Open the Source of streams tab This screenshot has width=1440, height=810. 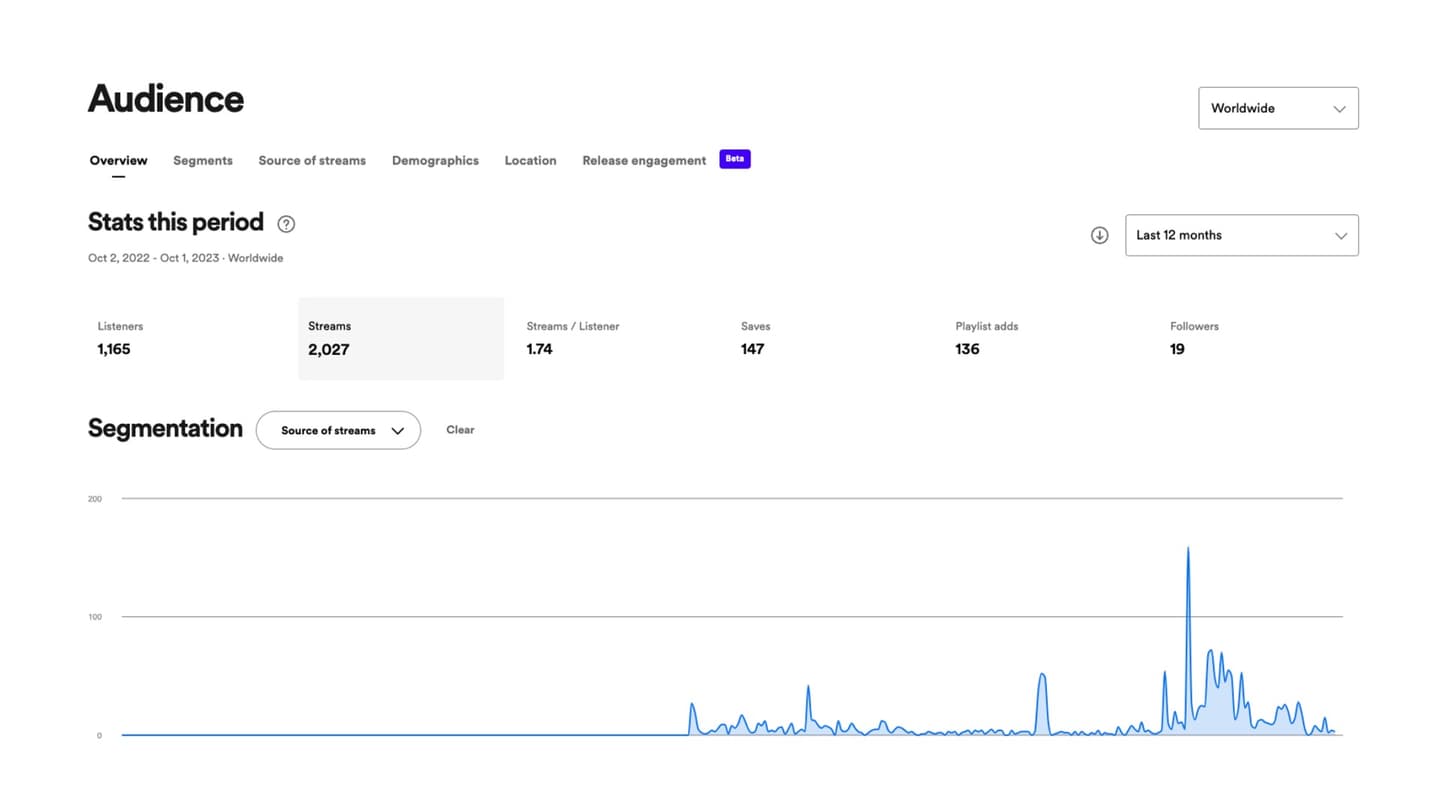tap(312, 160)
